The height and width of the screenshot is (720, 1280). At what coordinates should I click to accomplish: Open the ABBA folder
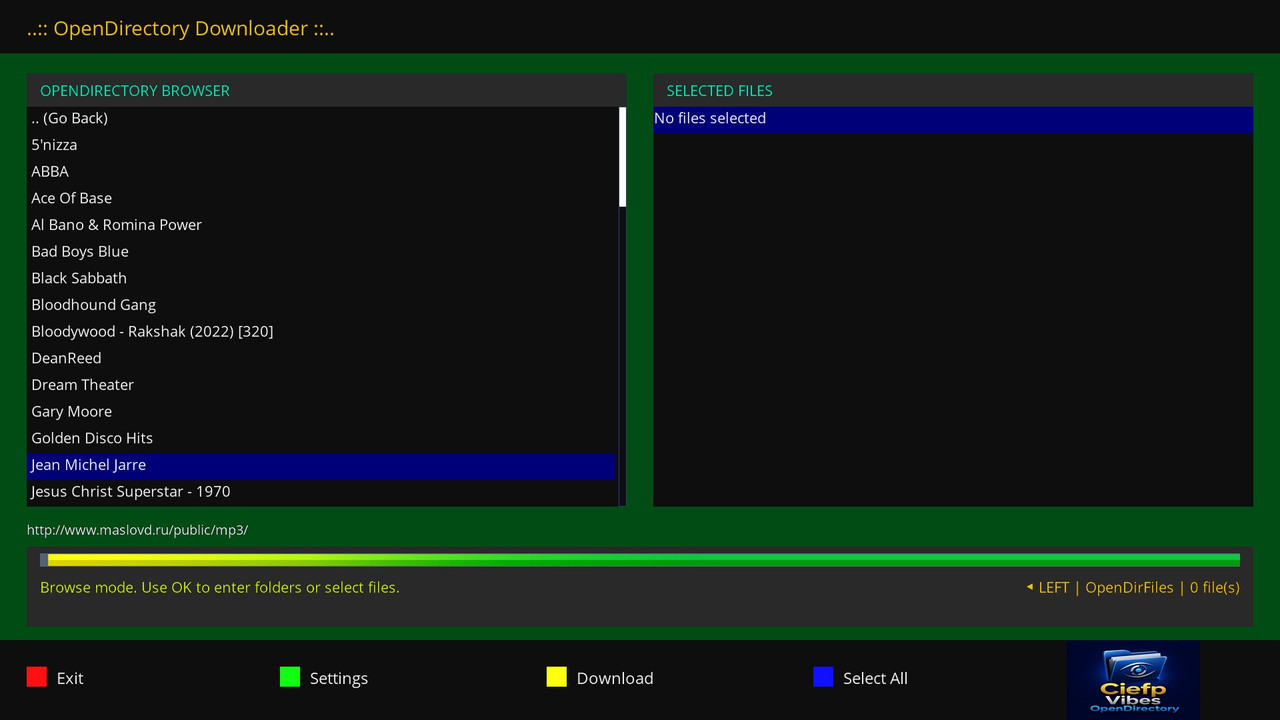coord(321,171)
